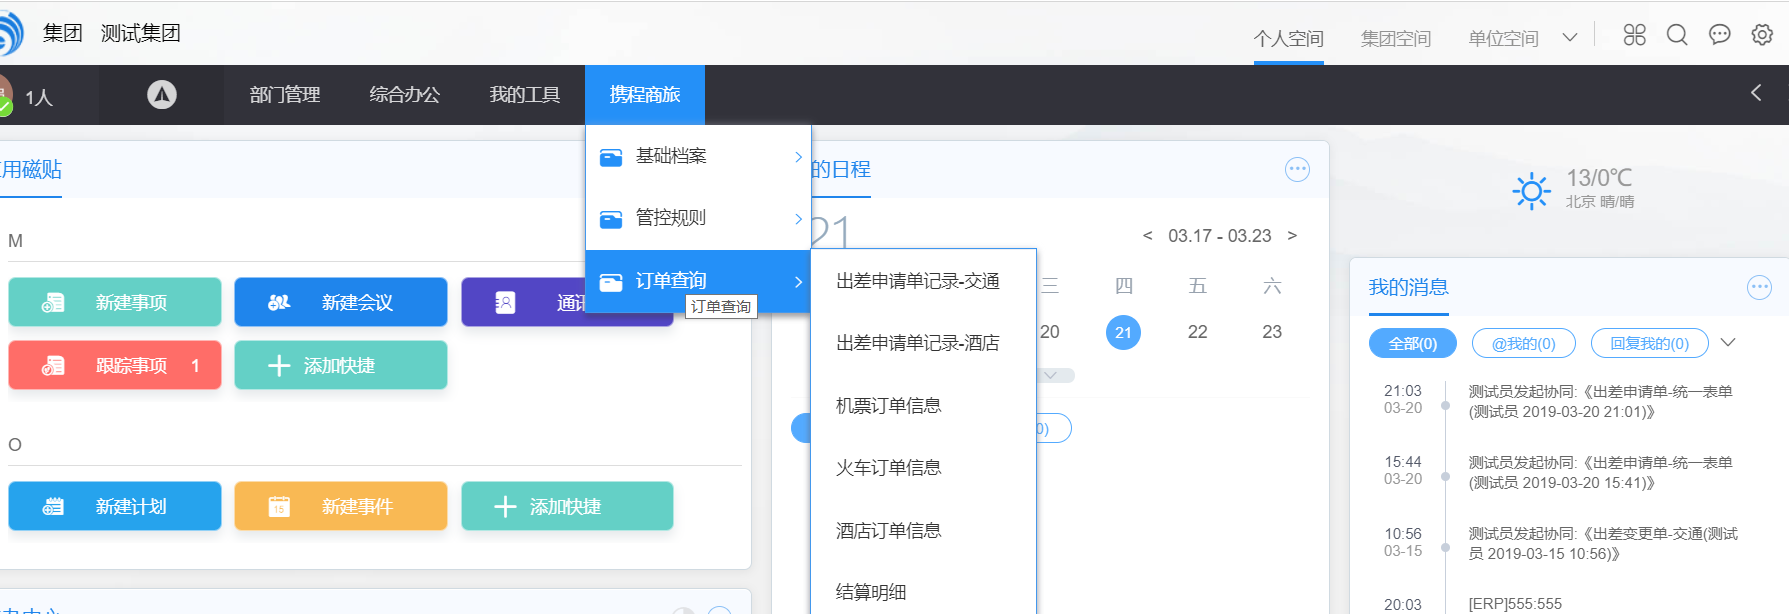Image resolution: width=1789 pixels, height=614 pixels.
Task: Open the chat message bubble icon
Action: coord(1720,35)
